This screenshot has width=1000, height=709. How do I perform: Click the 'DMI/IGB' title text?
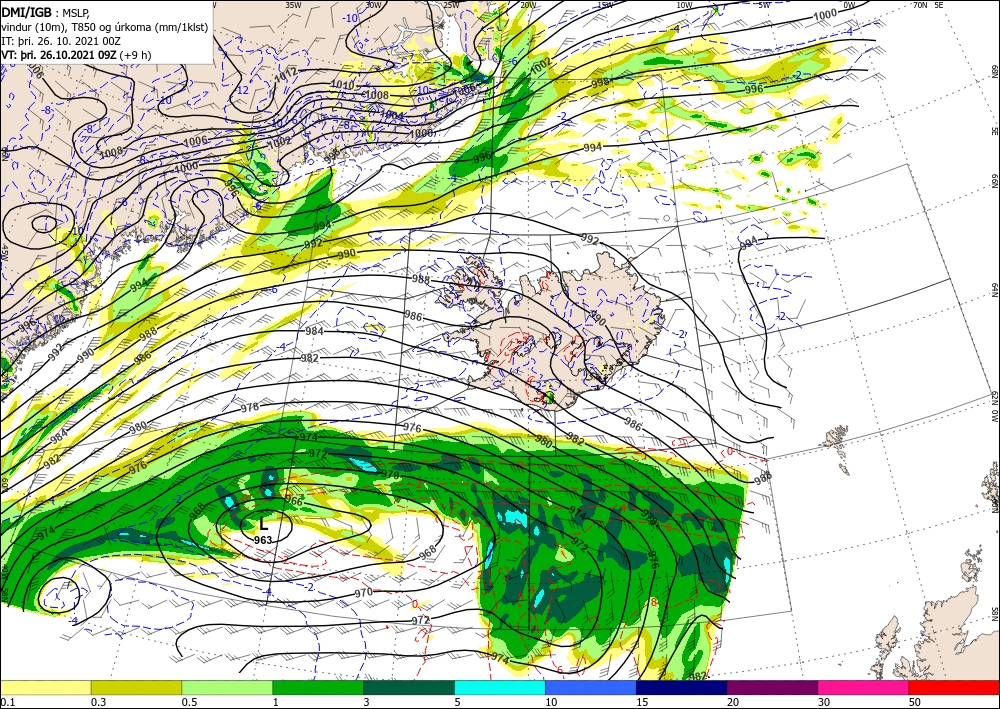coord(27,12)
